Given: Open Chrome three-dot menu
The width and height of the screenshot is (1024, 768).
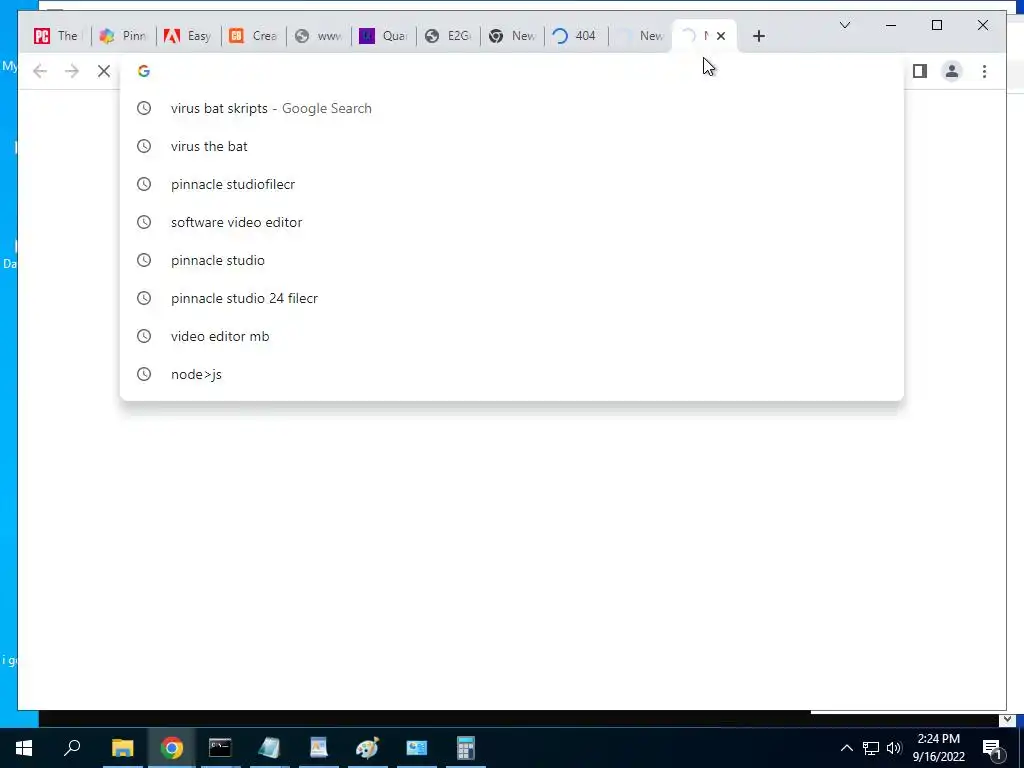Looking at the screenshot, I should tap(984, 71).
